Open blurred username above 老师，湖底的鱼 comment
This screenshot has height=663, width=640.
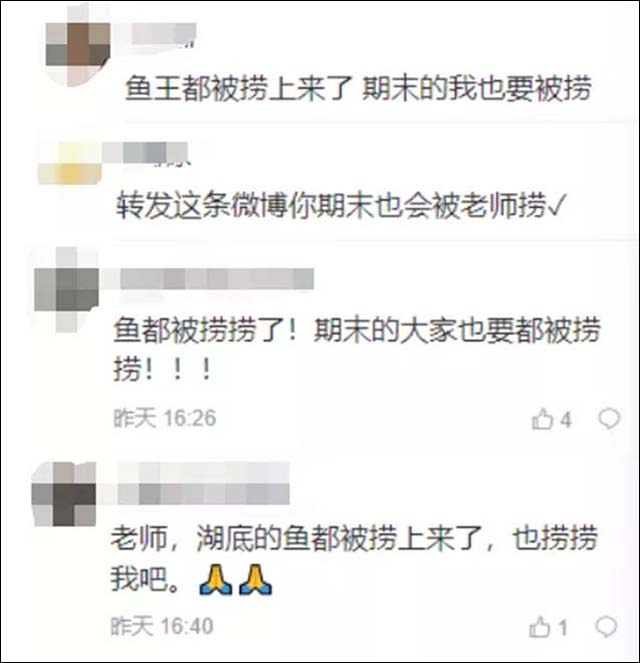(195, 483)
